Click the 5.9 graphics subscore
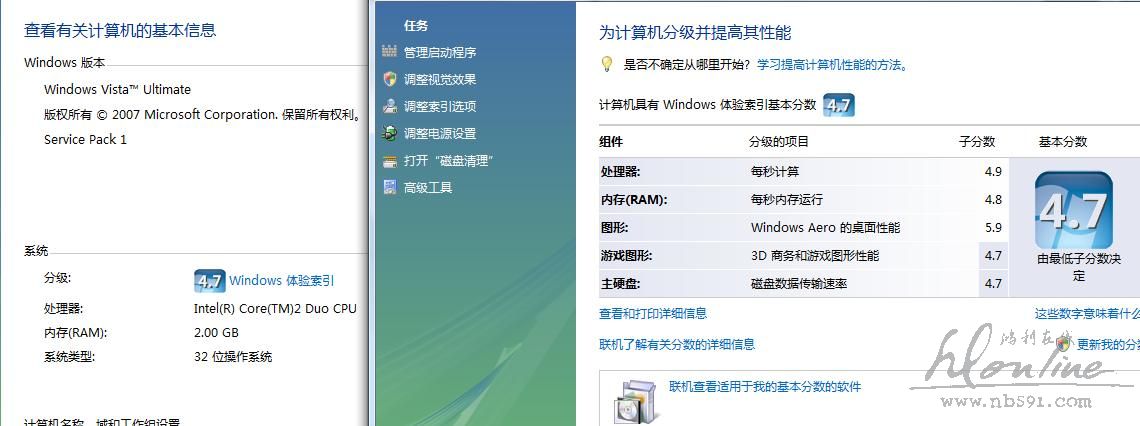Image resolution: width=1140 pixels, height=426 pixels. click(993, 228)
